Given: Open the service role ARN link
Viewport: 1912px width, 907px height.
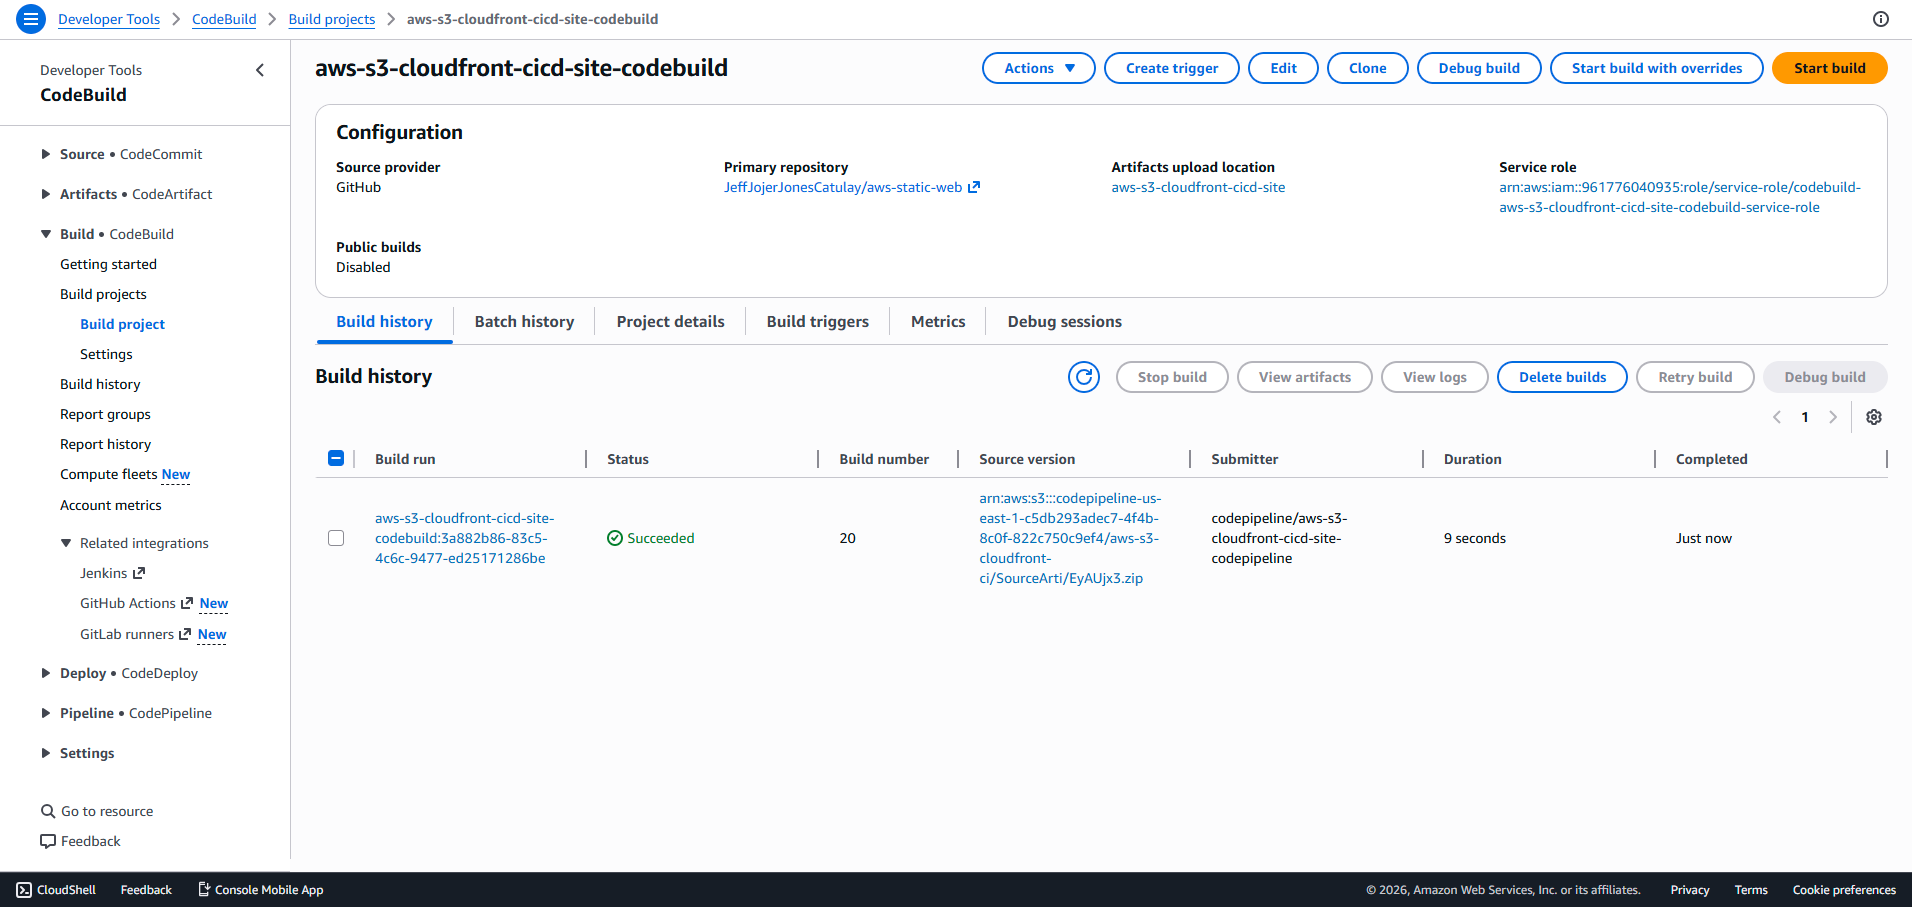Looking at the screenshot, I should click(x=1679, y=197).
